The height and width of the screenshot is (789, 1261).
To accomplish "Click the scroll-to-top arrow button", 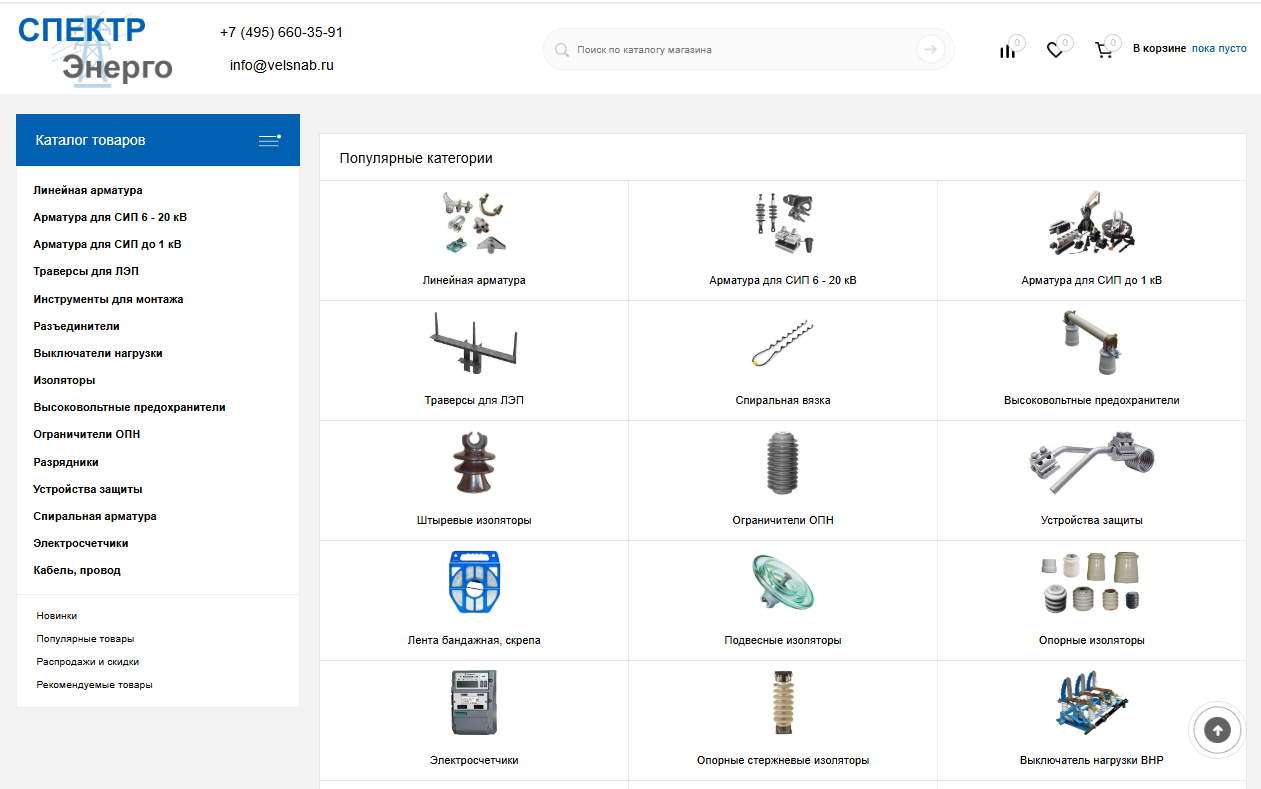I will [x=1217, y=730].
